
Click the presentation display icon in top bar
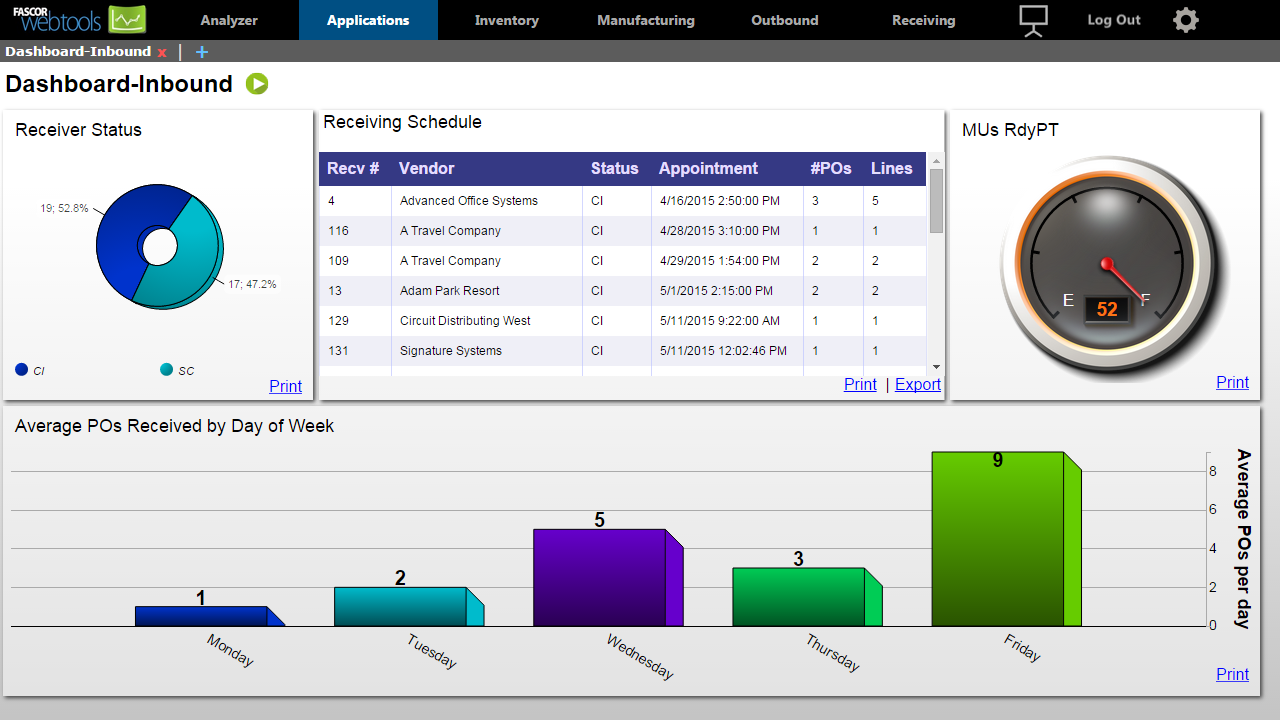coord(1032,19)
